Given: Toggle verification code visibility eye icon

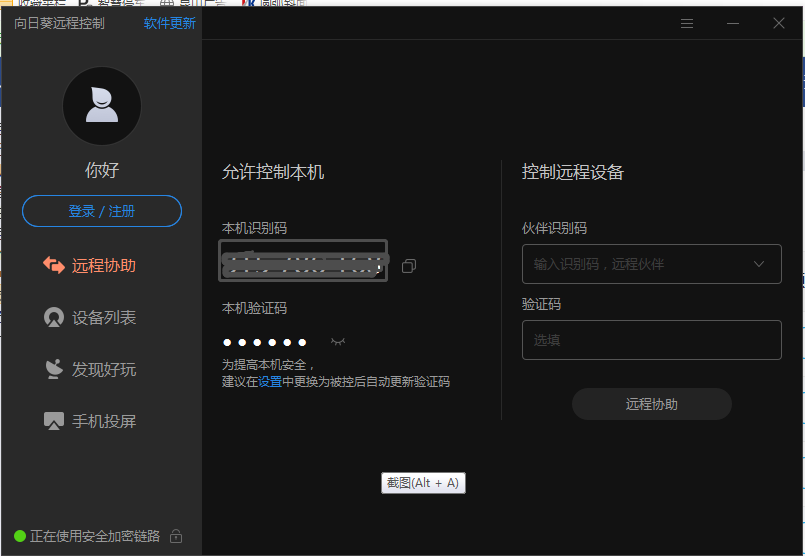Looking at the screenshot, I should pyautogui.click(x=338, y=342).
